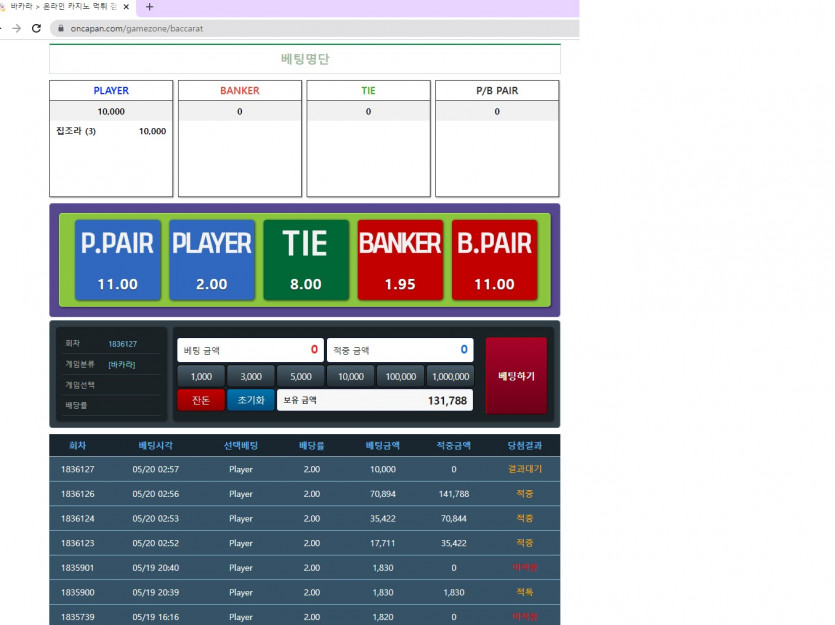
Task: Click bet amount 35,422
Action: [x=383, y=518]
